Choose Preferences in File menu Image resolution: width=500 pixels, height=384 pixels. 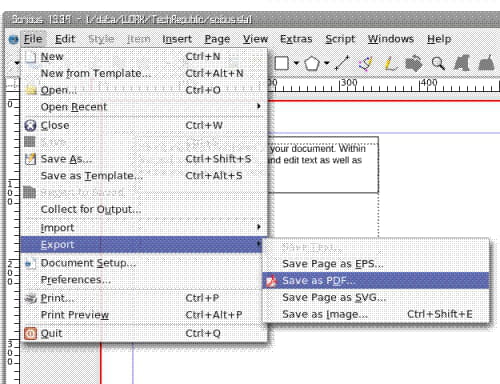pos(144,280)
